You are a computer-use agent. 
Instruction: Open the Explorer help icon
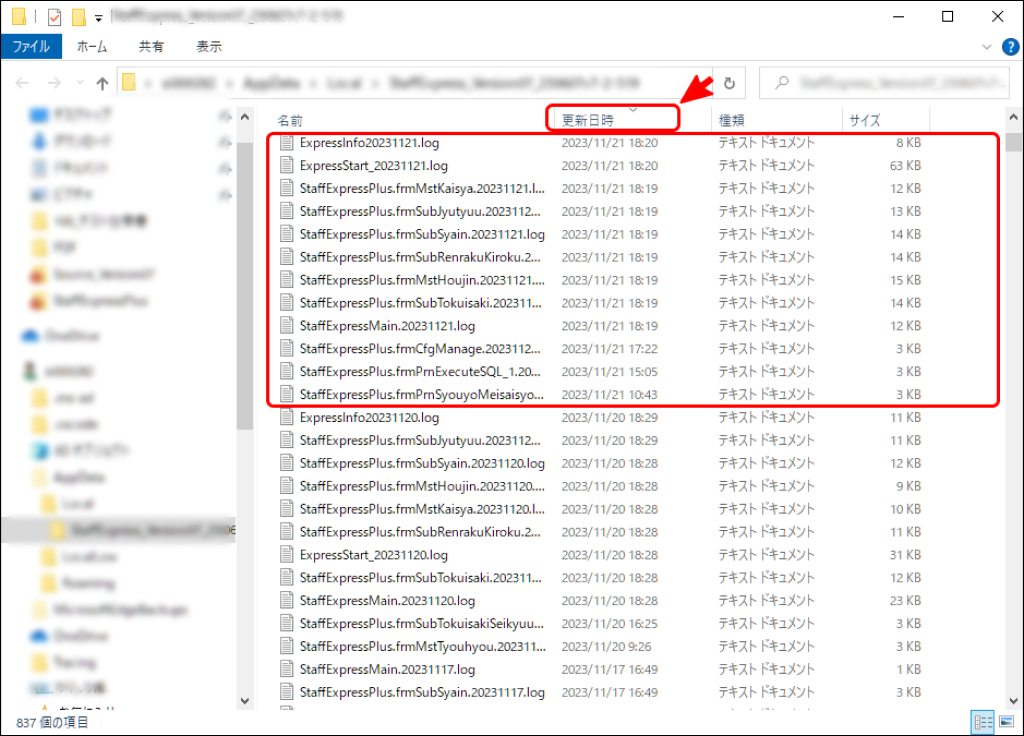(1010, 47)
